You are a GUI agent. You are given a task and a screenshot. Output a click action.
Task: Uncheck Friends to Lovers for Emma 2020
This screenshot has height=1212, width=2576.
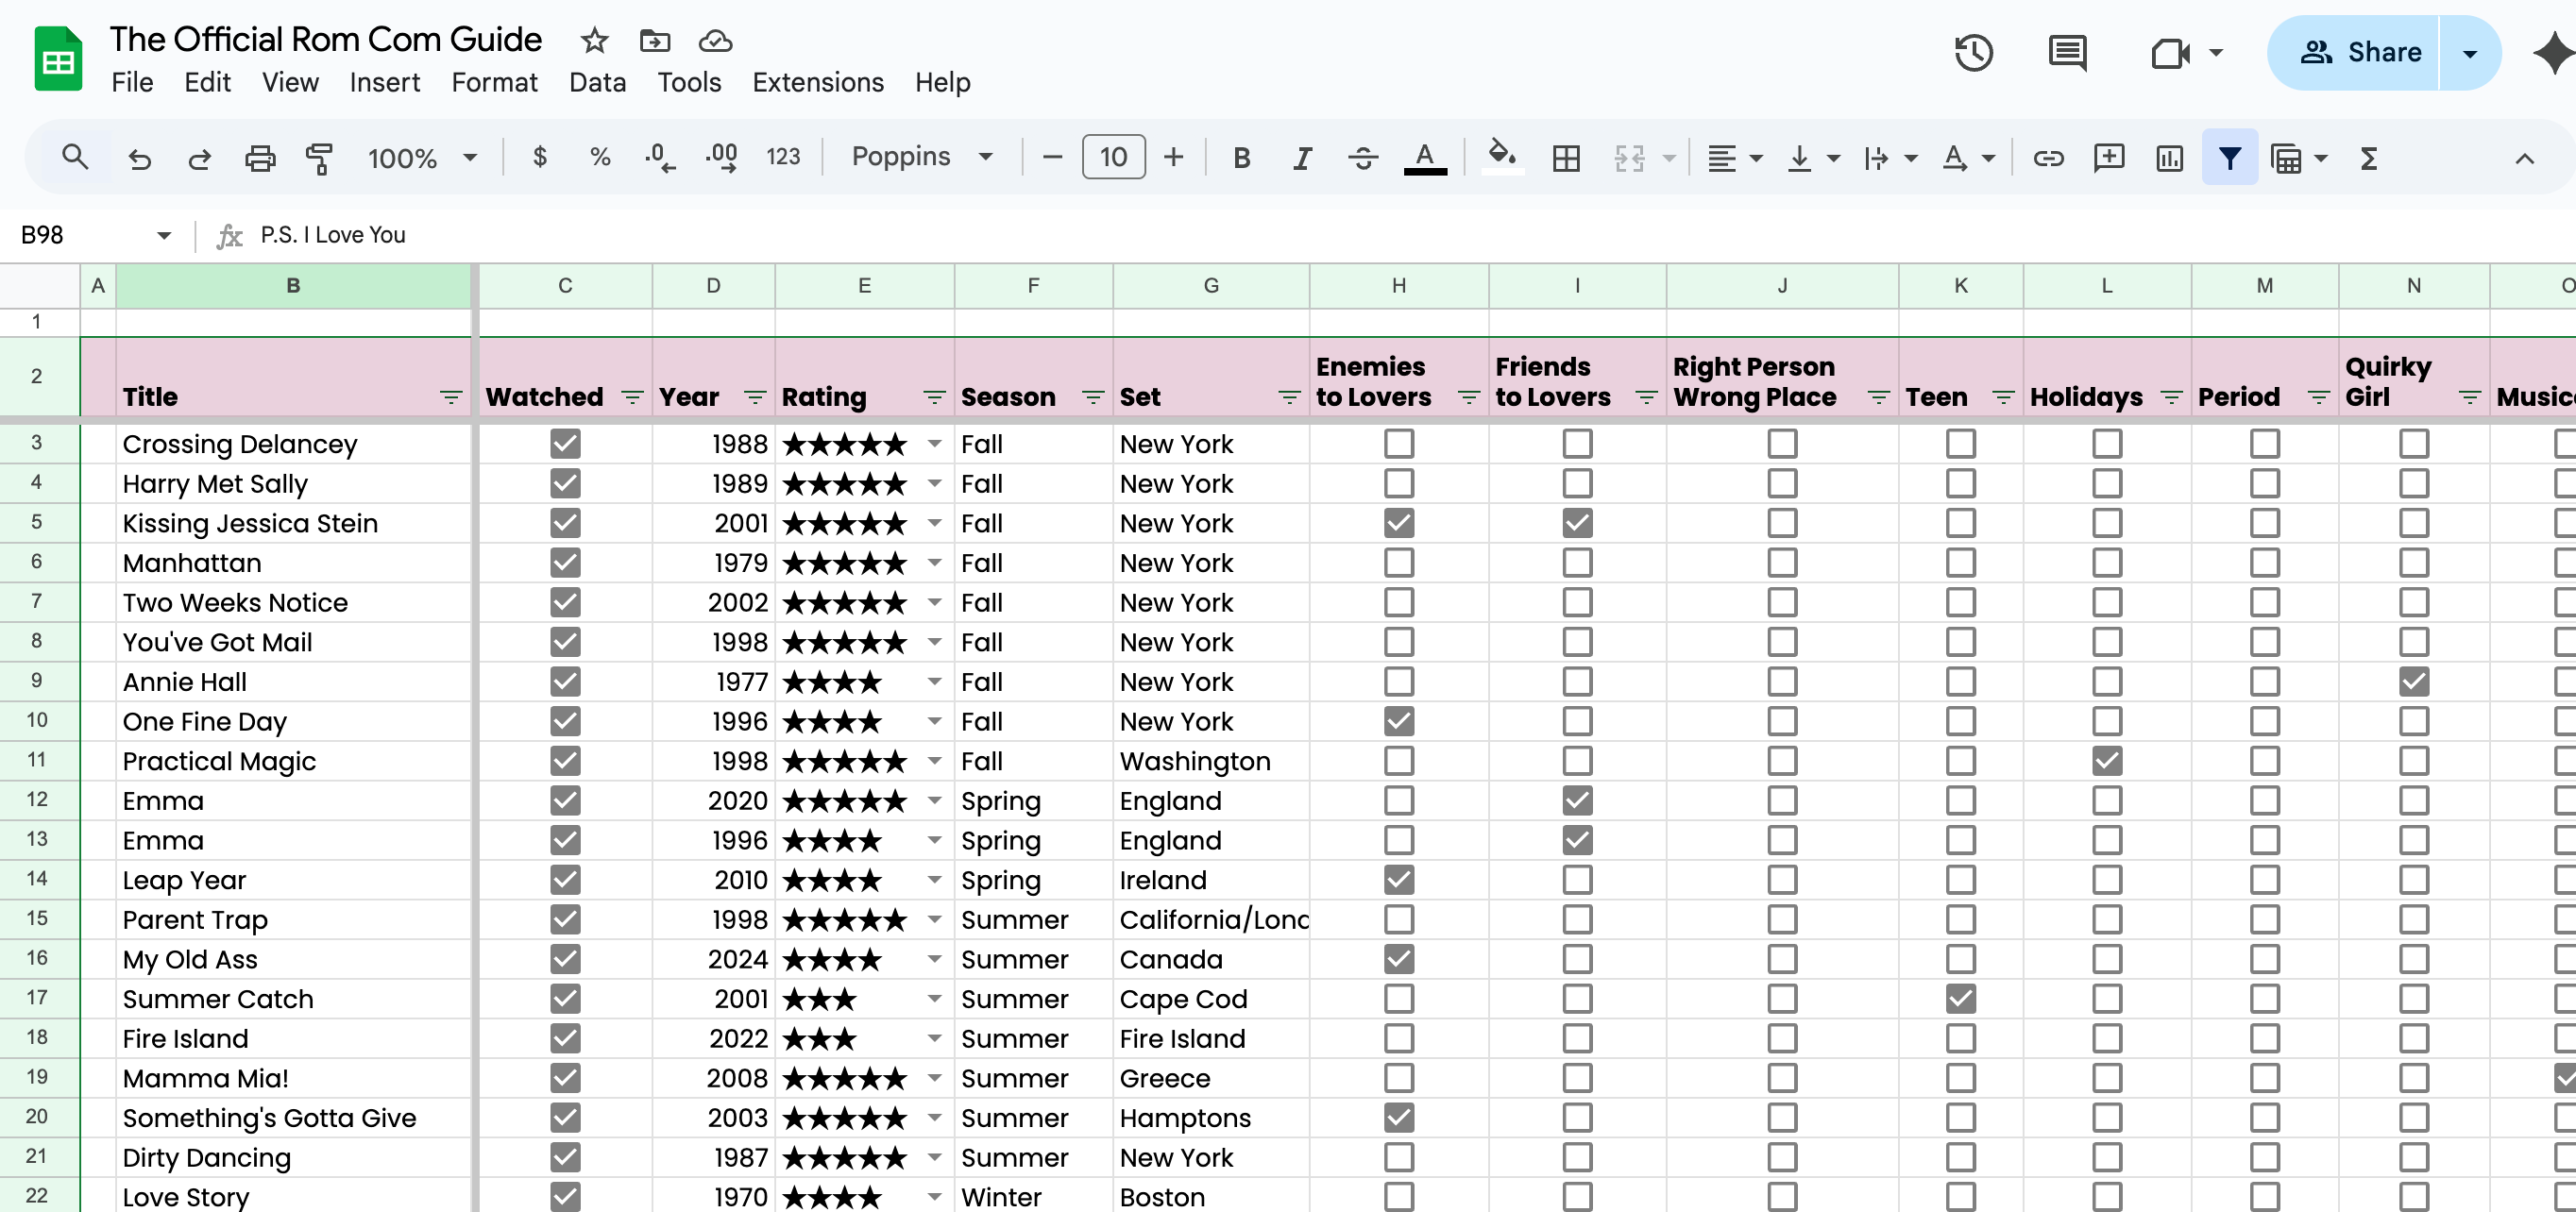pyautogui.click(x=1577, y=801)
